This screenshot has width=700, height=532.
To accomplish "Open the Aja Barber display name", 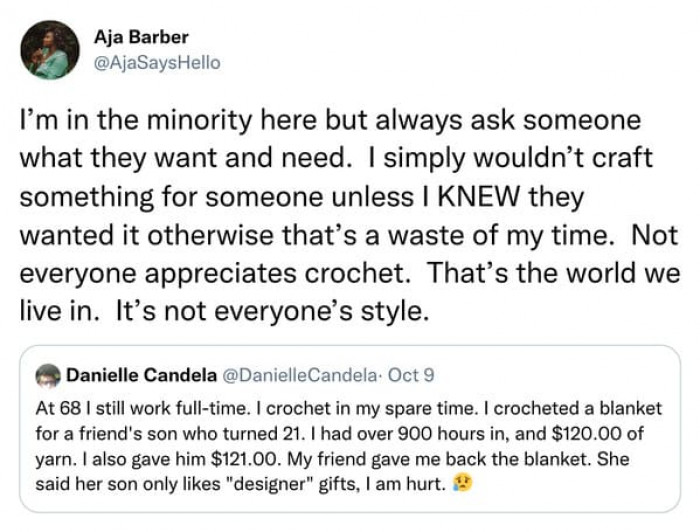I will pyautogui.click(x=141, y=38).
